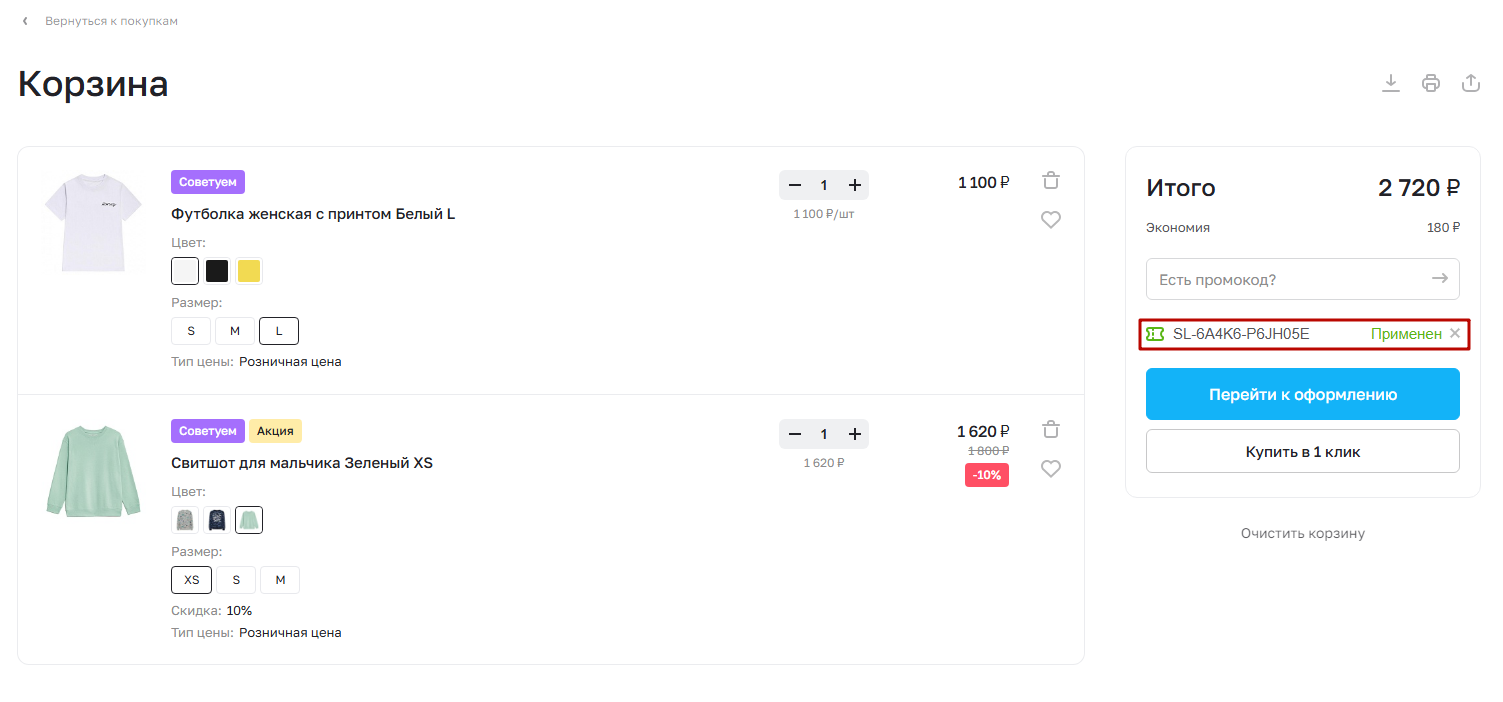Click Купить в 1 клик button

[1302, 452]
